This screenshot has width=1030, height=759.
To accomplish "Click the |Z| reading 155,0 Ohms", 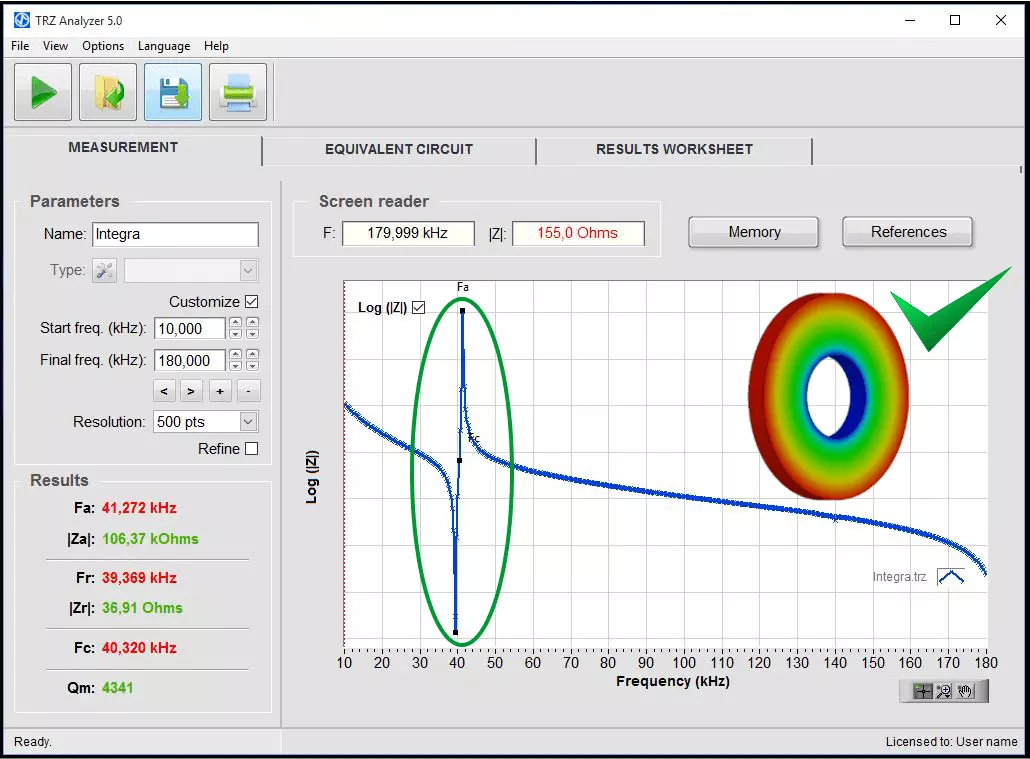I will (578, 233).
